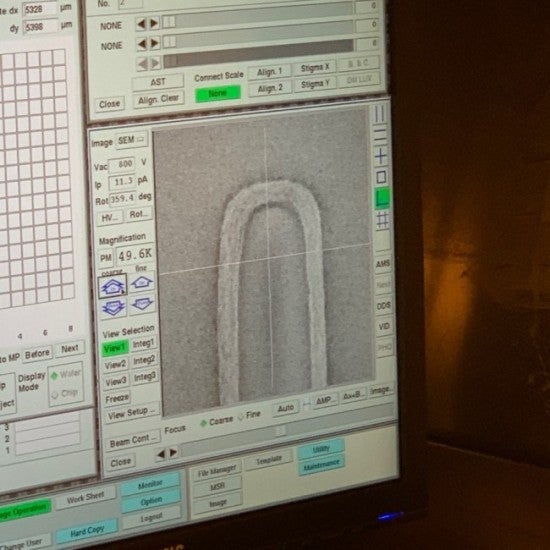
Task: Click the Auto focus button
Action: point(286,408)
